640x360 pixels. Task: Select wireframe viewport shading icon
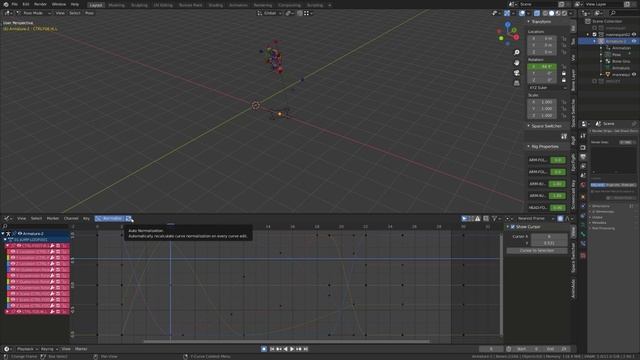coord(545,13)
